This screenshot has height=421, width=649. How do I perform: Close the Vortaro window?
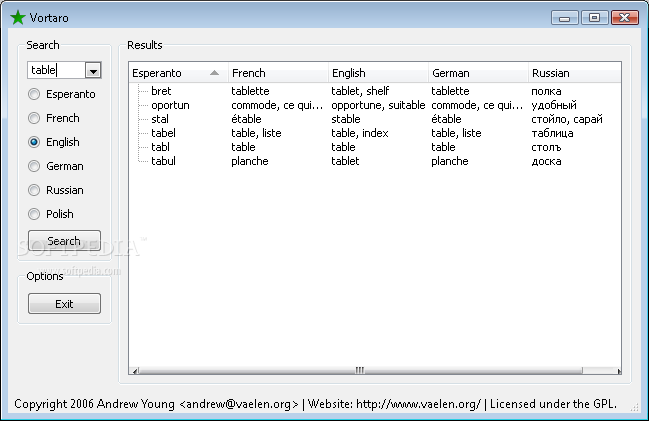625,17
